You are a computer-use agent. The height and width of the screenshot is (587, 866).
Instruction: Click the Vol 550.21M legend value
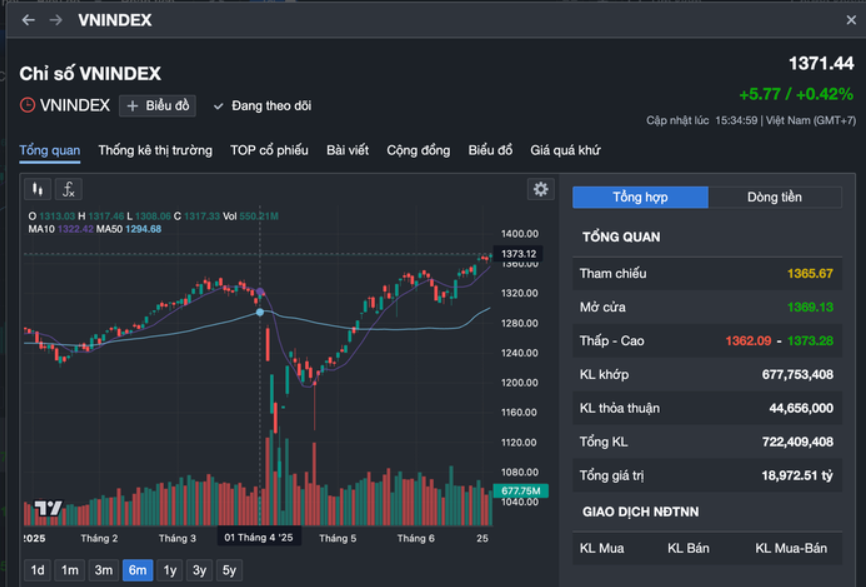(x=258, y=216)
